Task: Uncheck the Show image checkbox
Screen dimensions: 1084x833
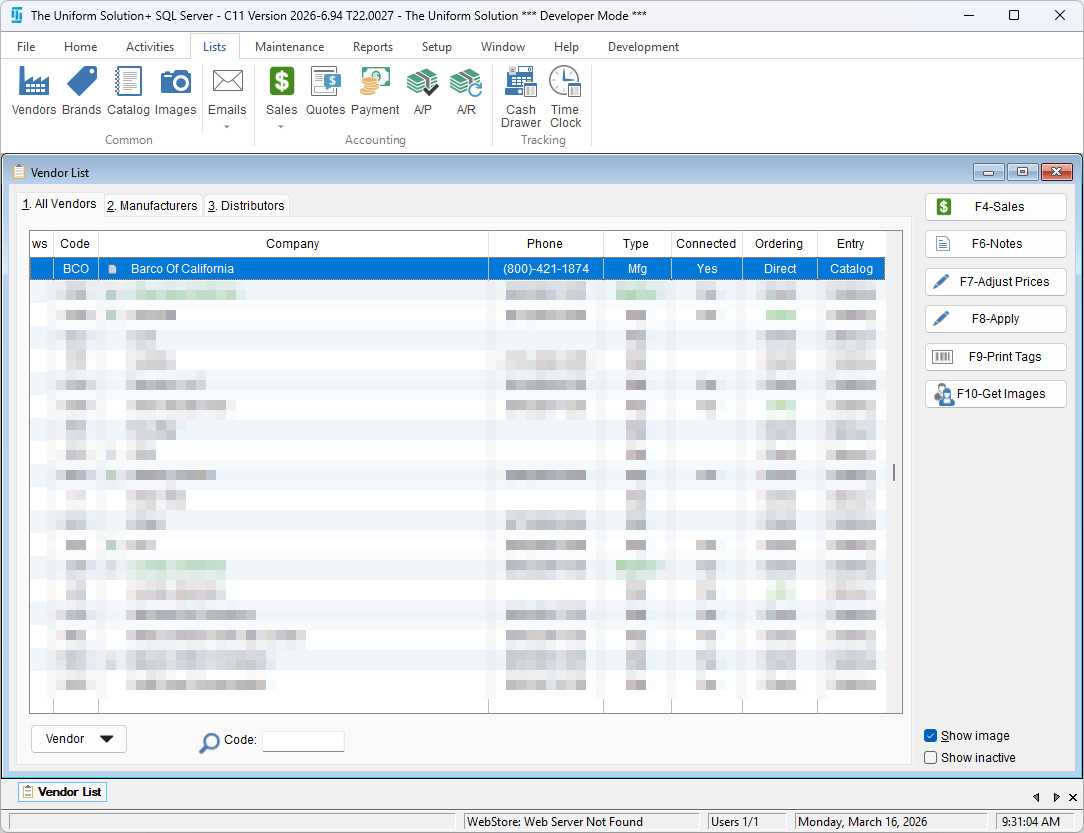Action: coord(931,736)
